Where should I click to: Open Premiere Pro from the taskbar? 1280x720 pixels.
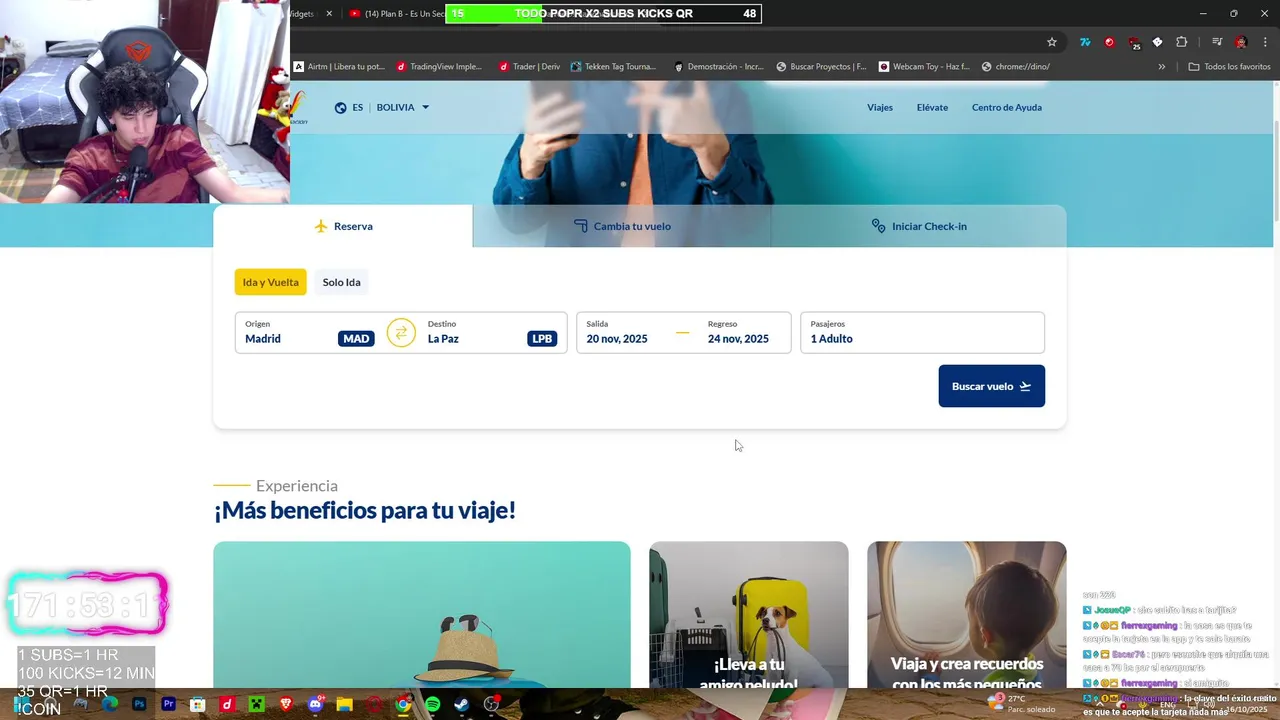pos(168,704)
